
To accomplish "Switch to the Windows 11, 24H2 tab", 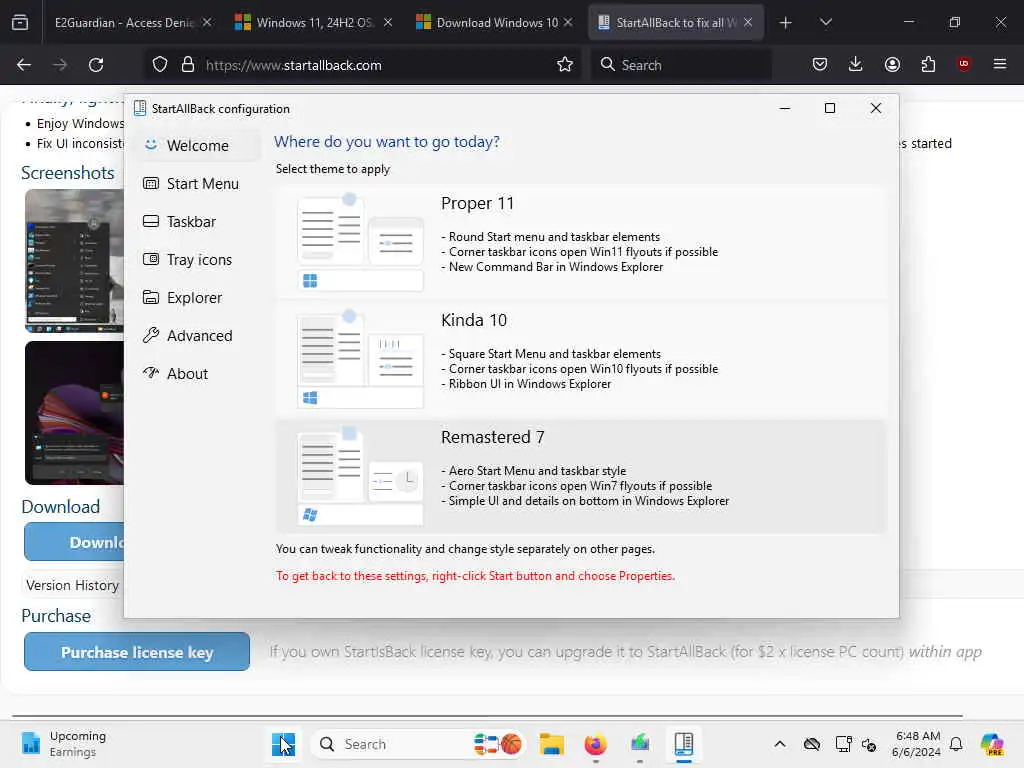I will pyautogui.click(x=312, y=22).
